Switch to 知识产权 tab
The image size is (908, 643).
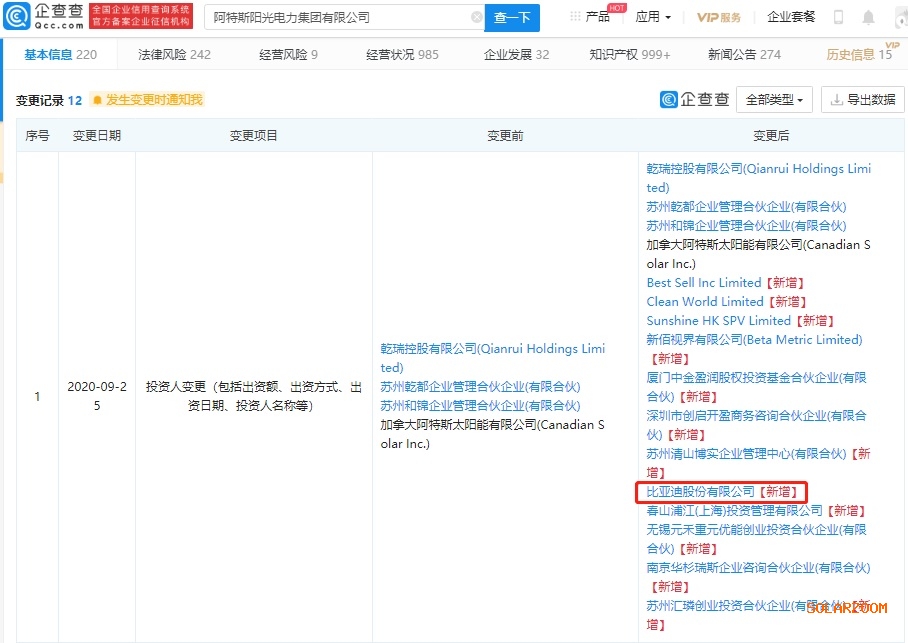click(629, 54)
